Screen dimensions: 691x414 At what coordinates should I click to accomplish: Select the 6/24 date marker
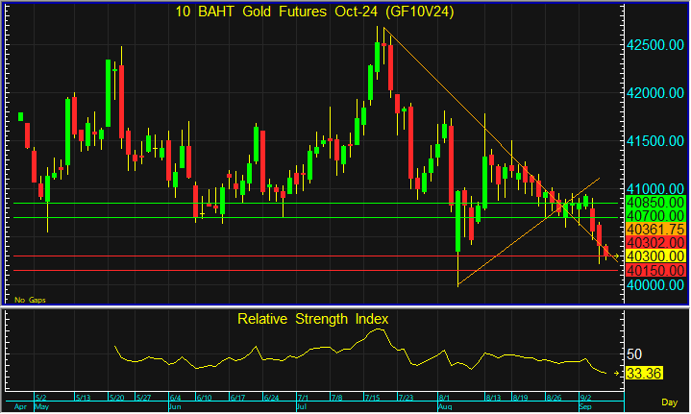point(271,398)
